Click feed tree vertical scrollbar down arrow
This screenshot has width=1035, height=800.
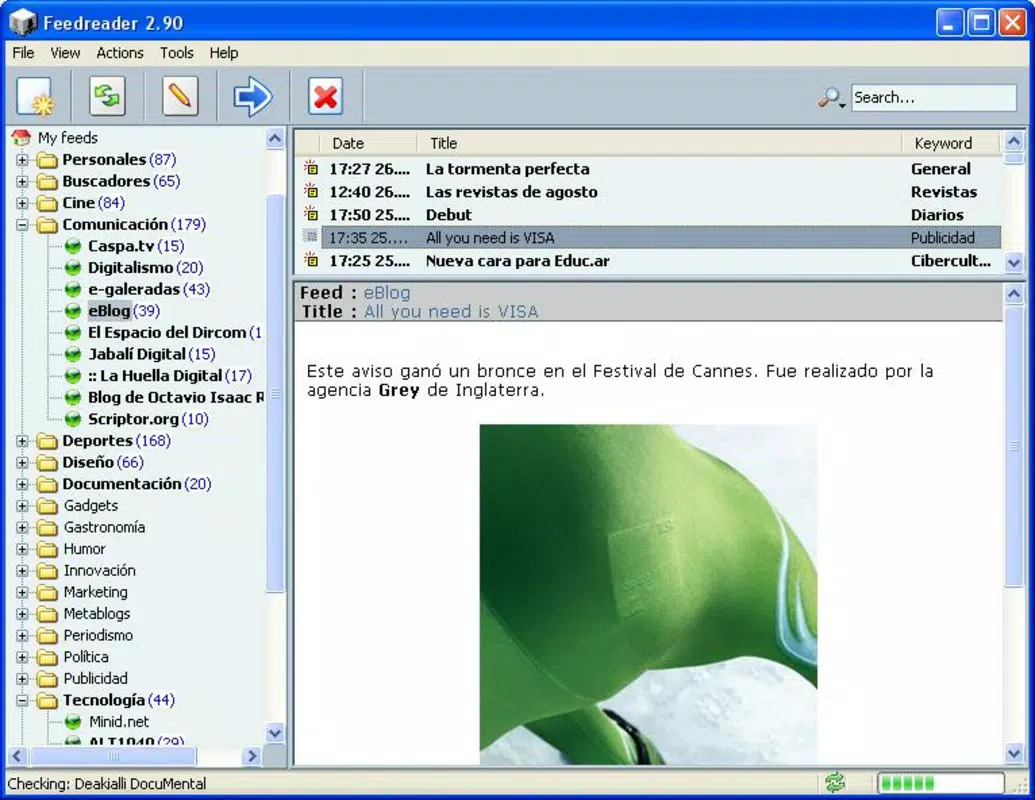click(x=275, y=733)
